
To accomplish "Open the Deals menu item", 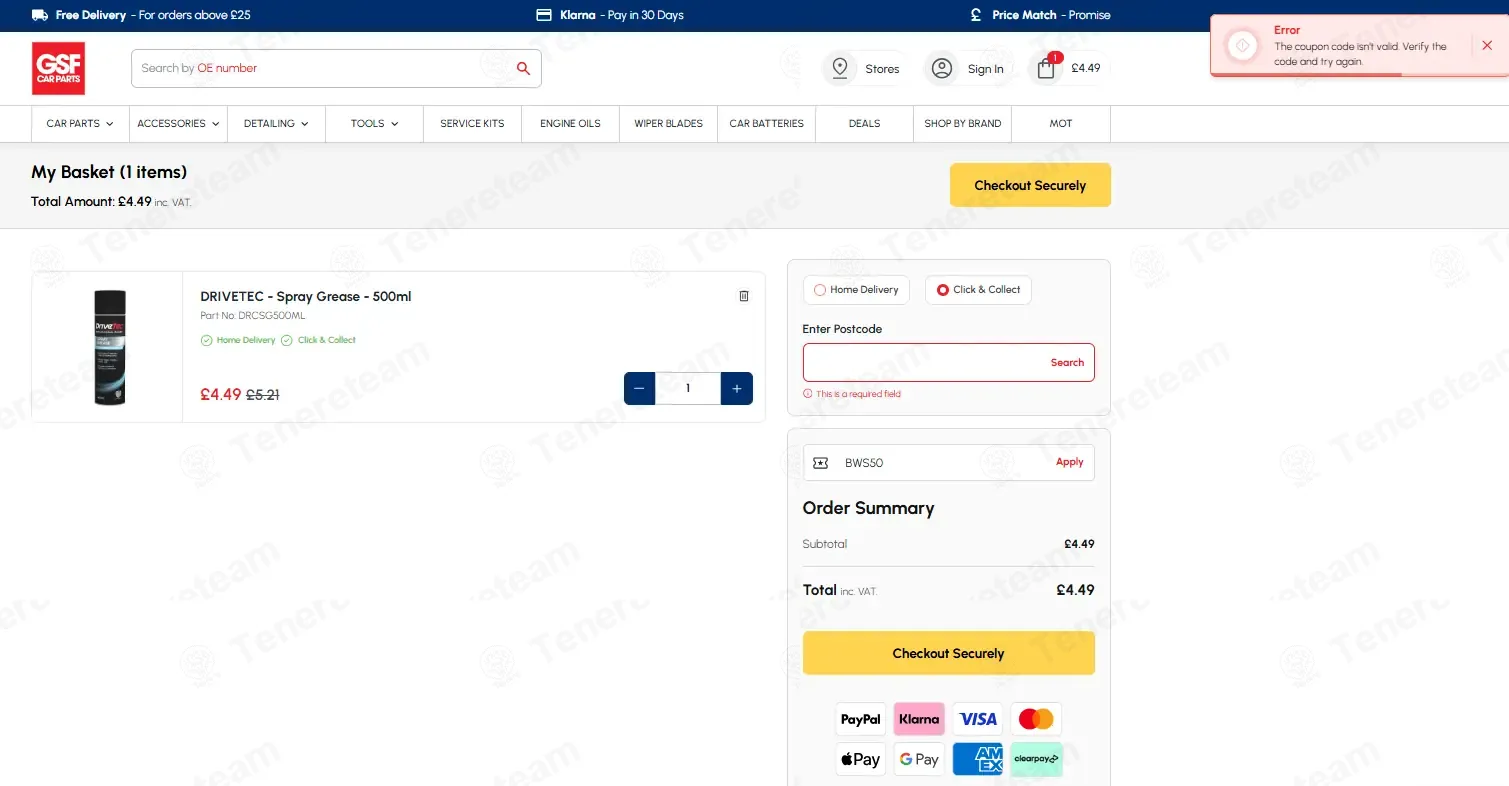I will 864,124.
